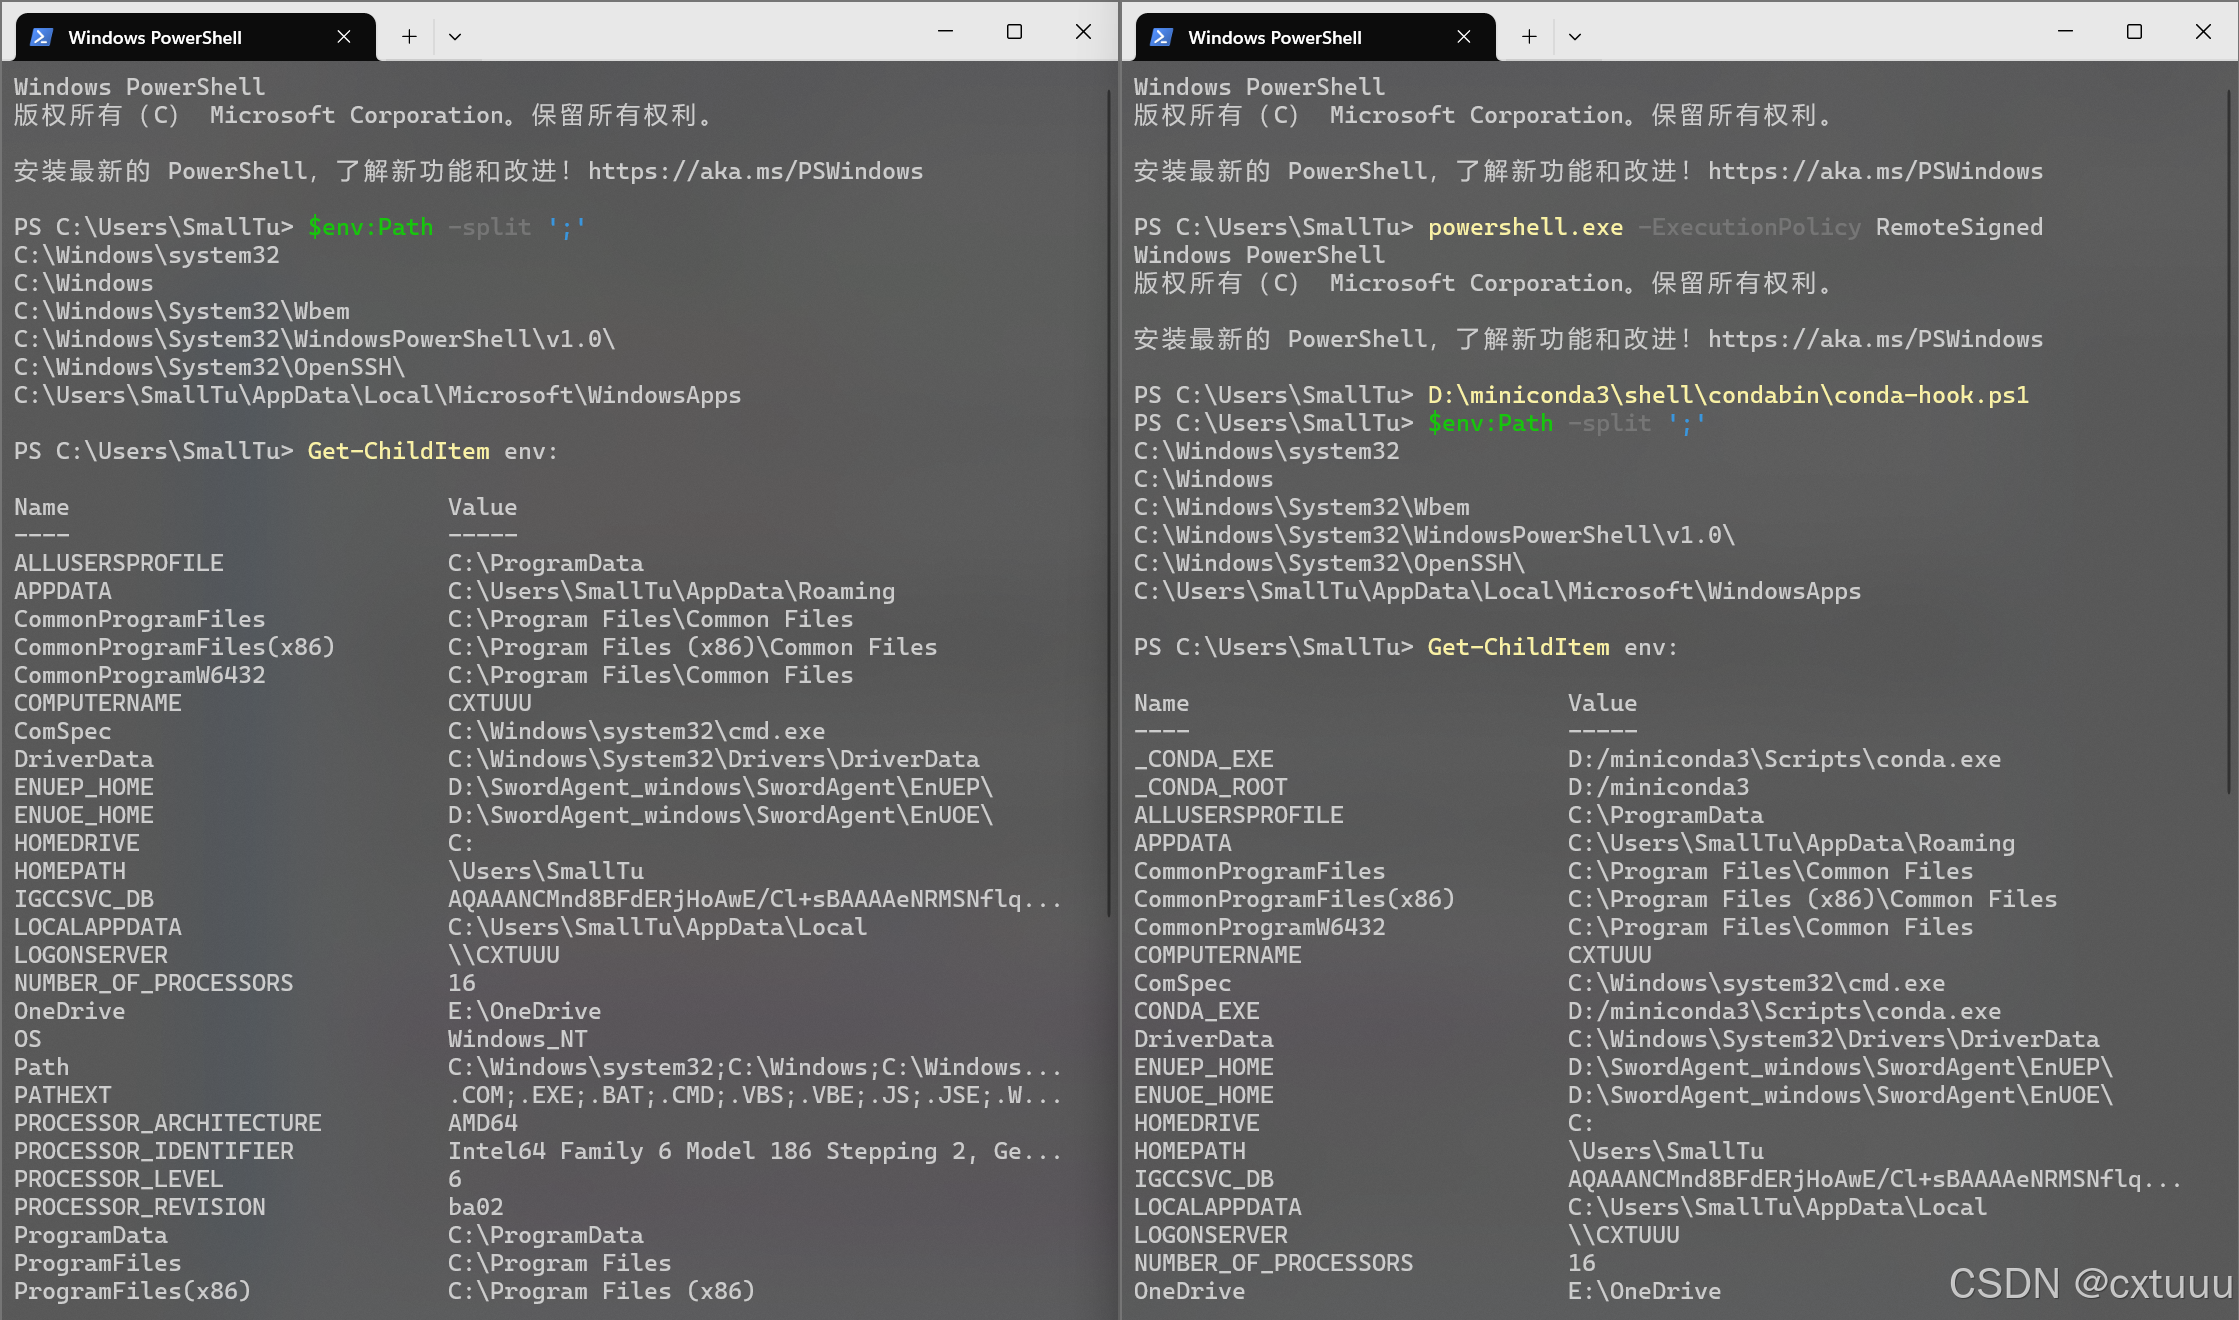2239x1320 pixels.
Task: Click ENUEP_HOME name in right window
Action: [x=1204, y=1067]
